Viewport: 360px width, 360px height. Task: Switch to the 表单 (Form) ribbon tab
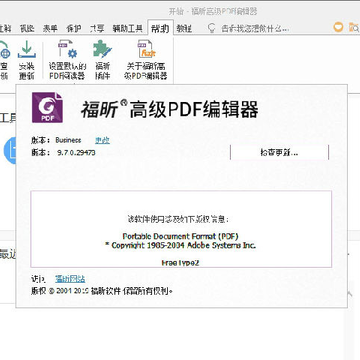(50, 29)
